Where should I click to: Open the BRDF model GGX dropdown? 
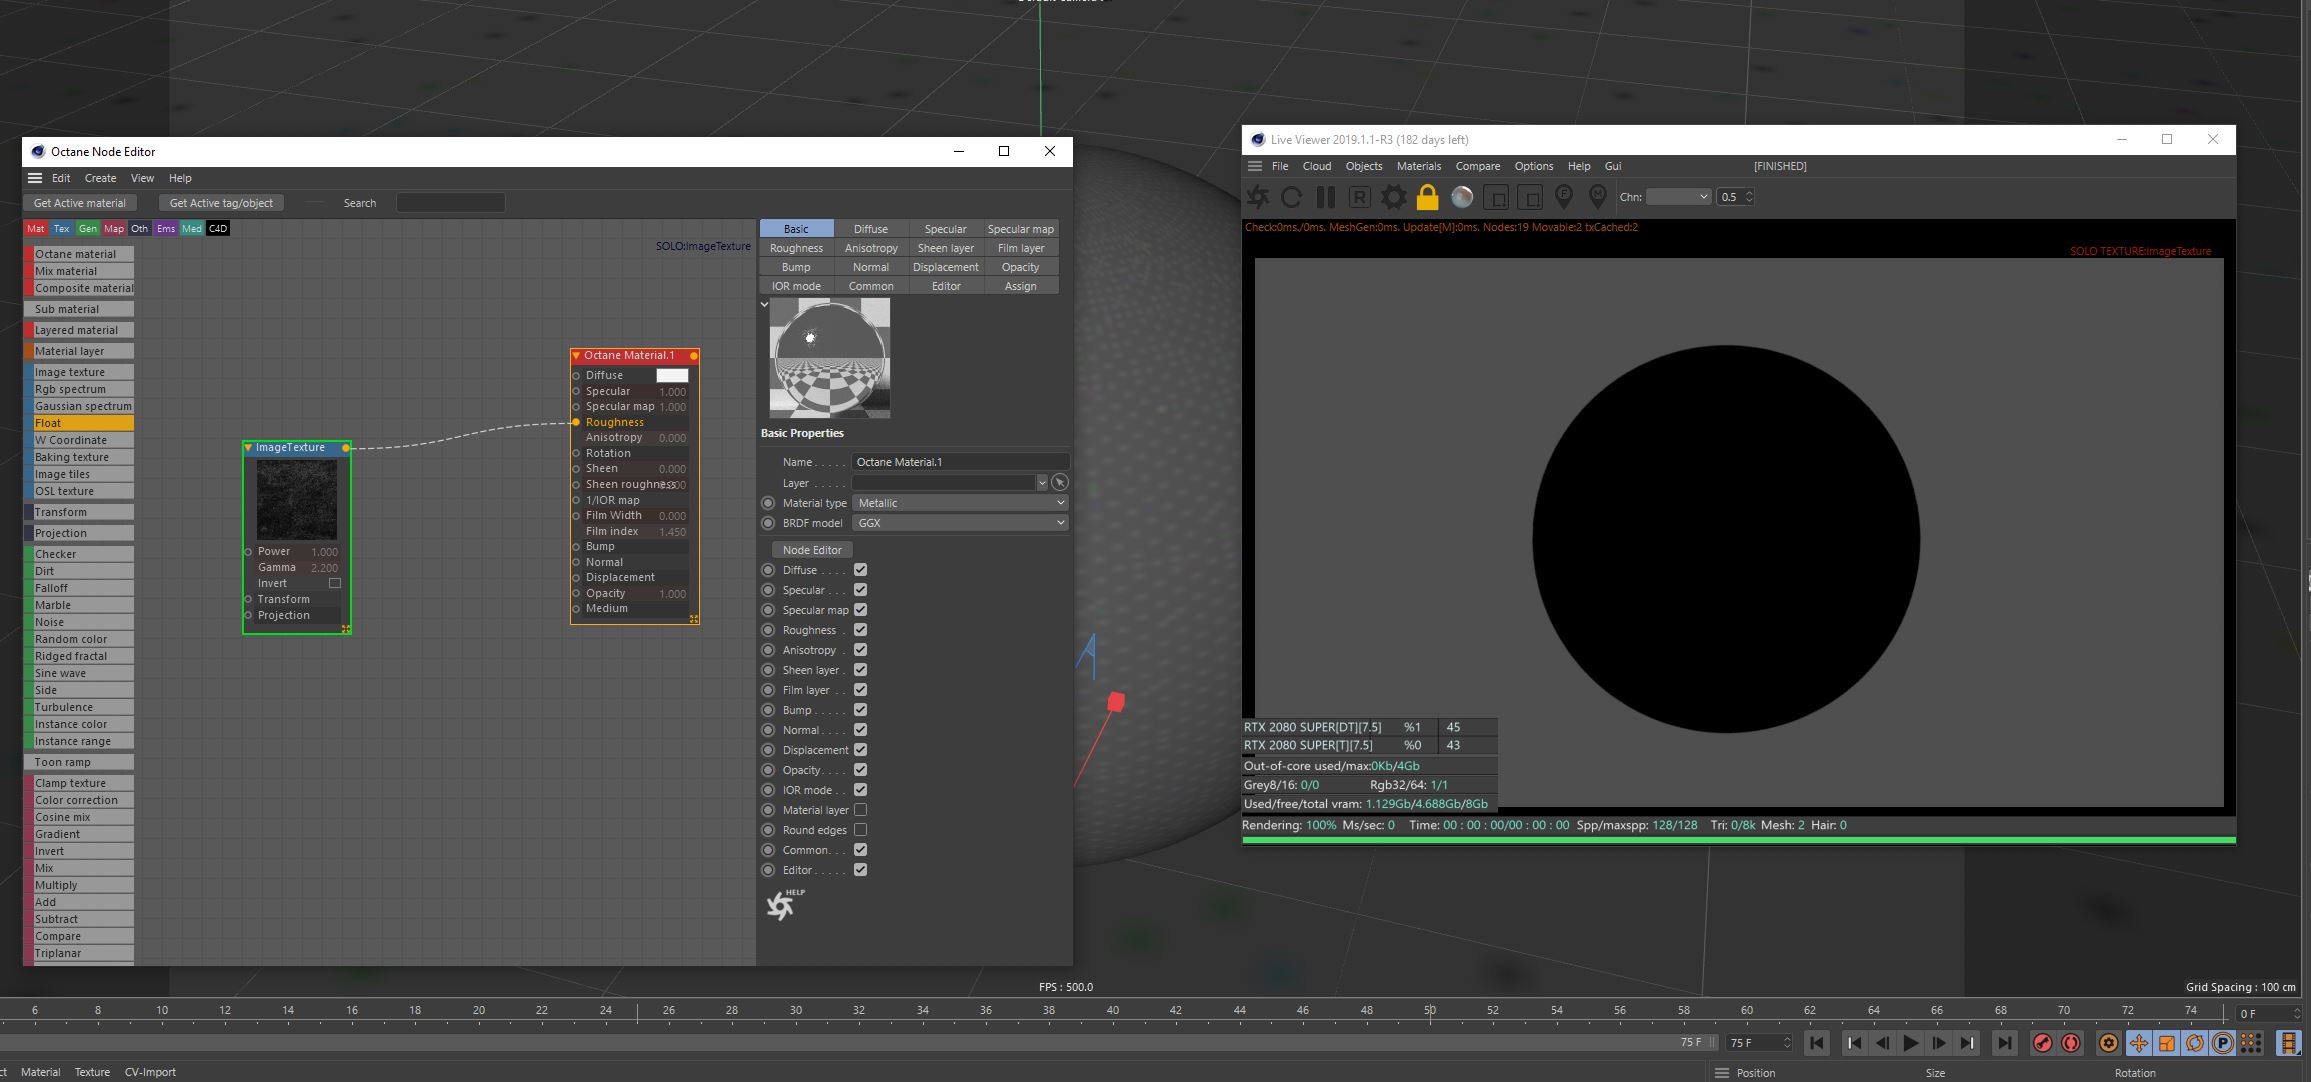coord(959,523)
